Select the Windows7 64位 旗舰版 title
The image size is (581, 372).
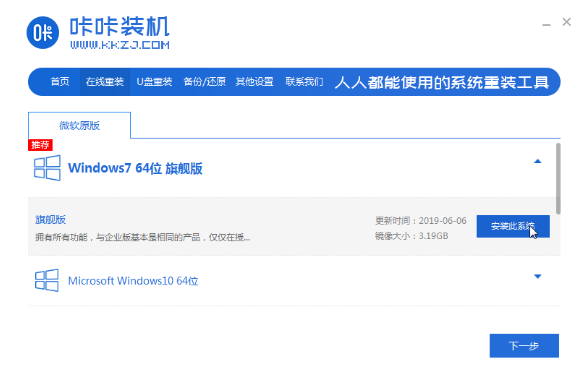pos(135,168)
